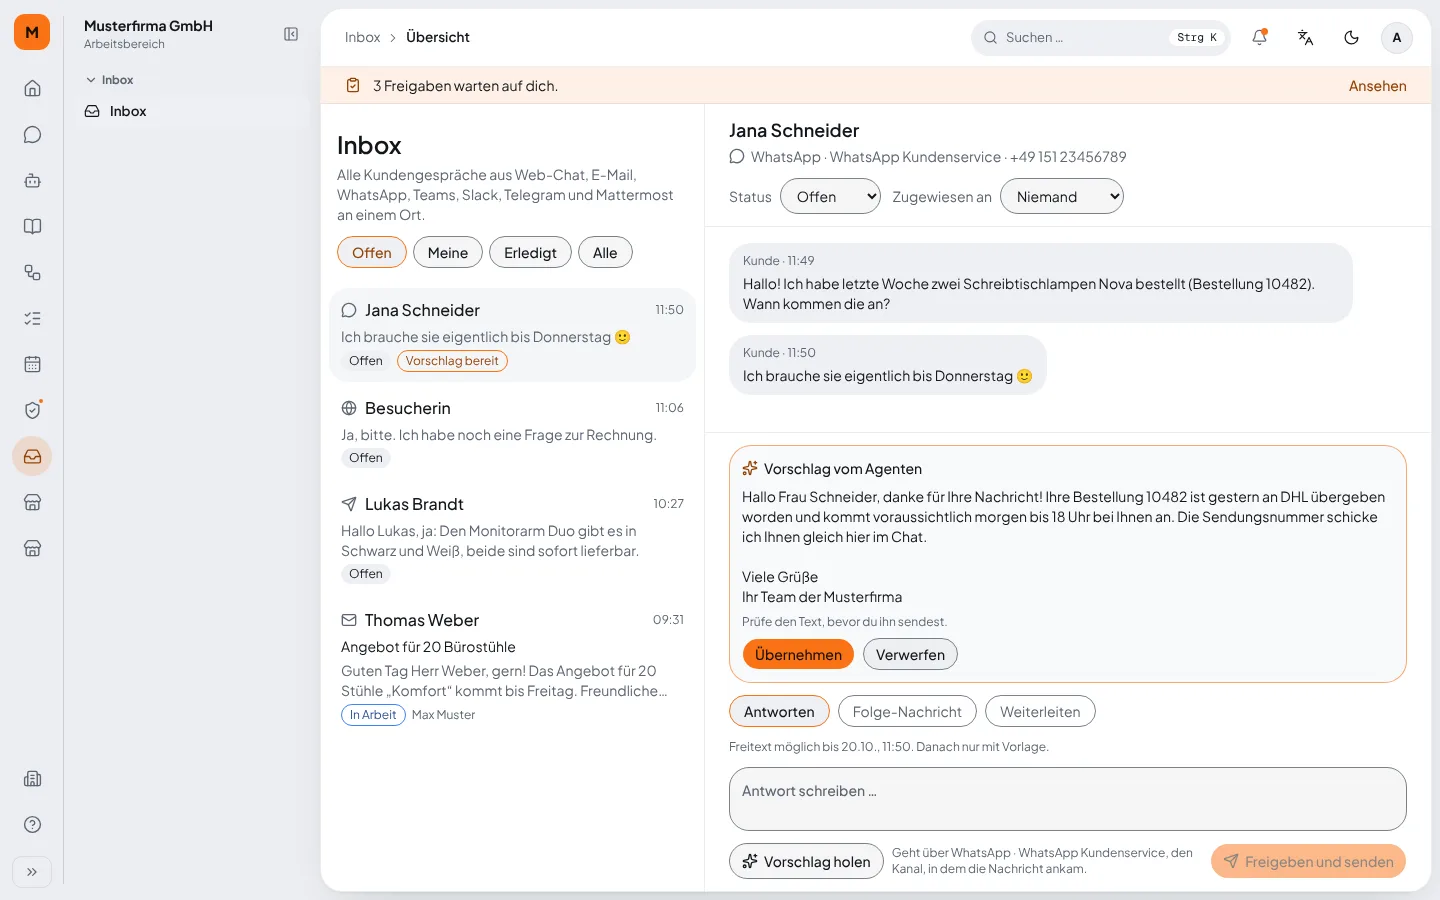Select the "Offen" conversation filter pill
Image resolution: width=1440 pixels, height=900 pixels.
click(372, 253)
